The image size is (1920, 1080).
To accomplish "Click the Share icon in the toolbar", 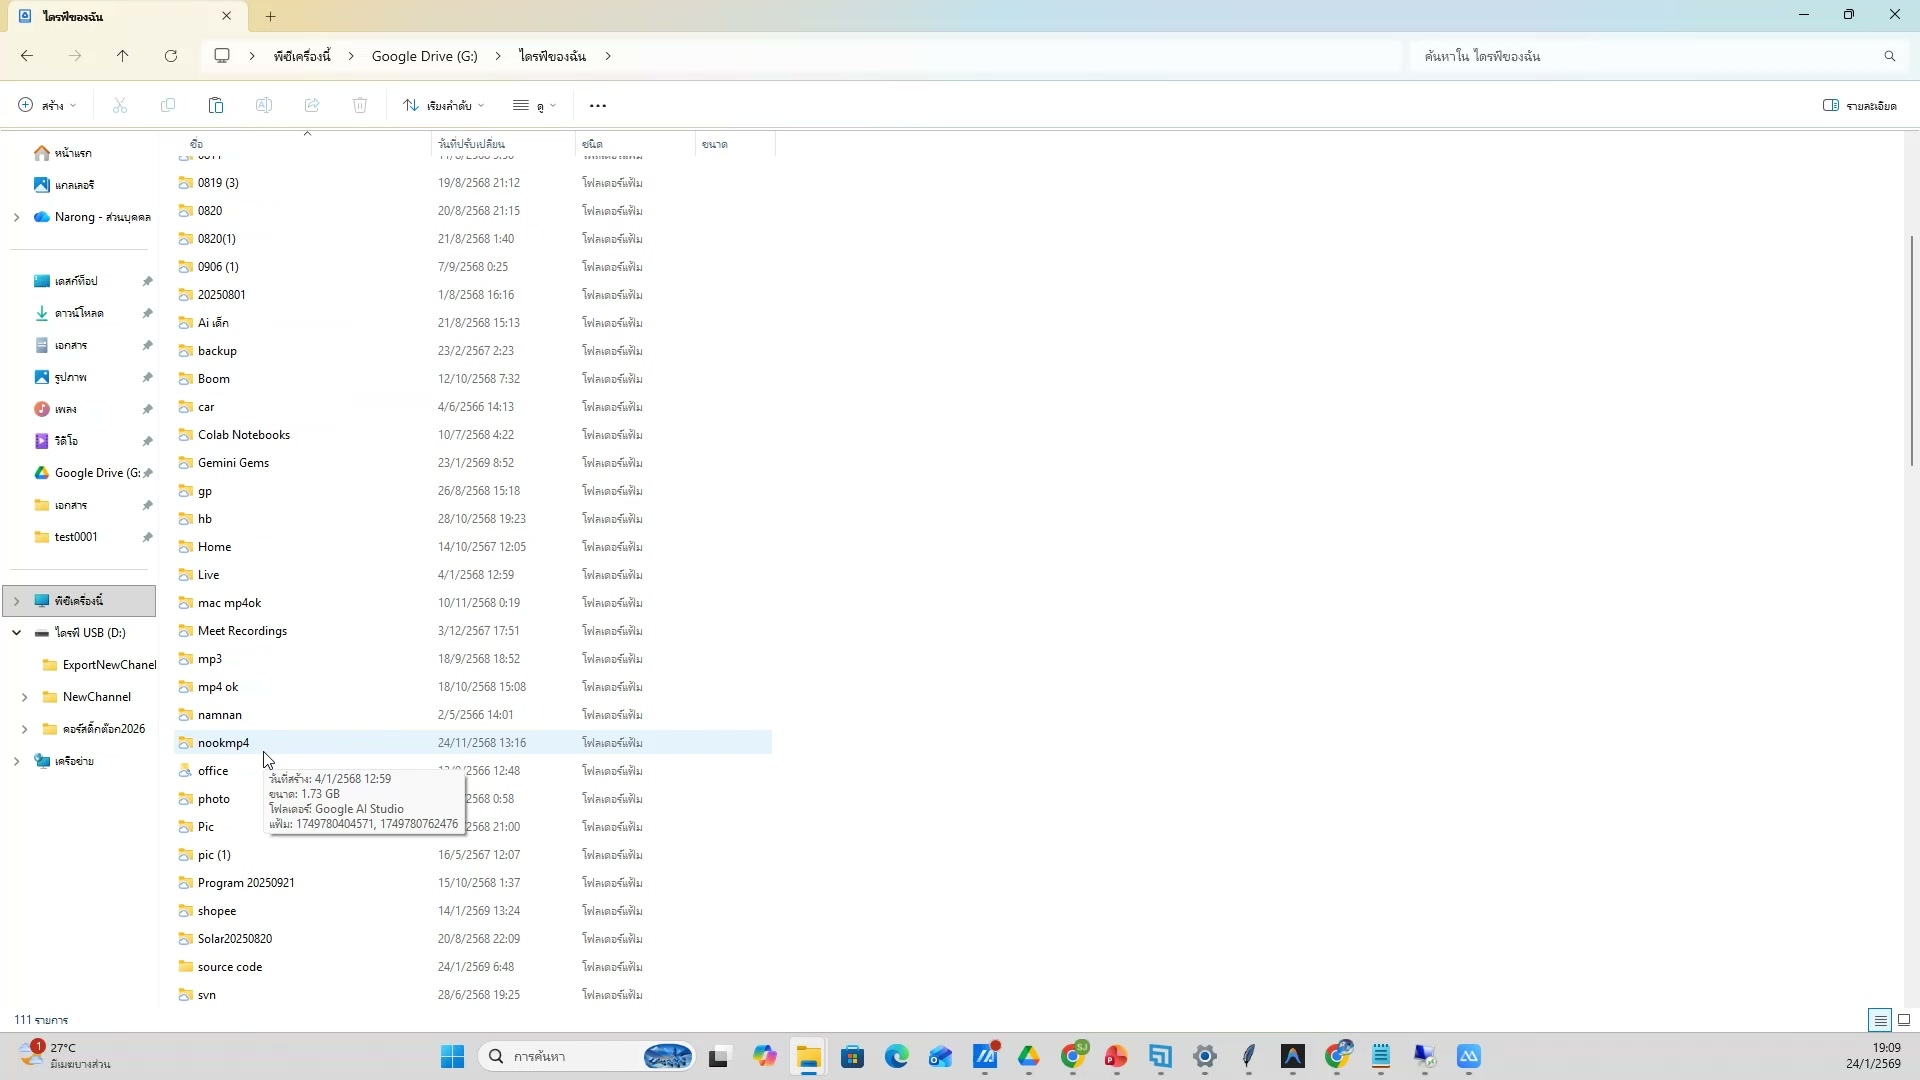I will coord(312,105).
